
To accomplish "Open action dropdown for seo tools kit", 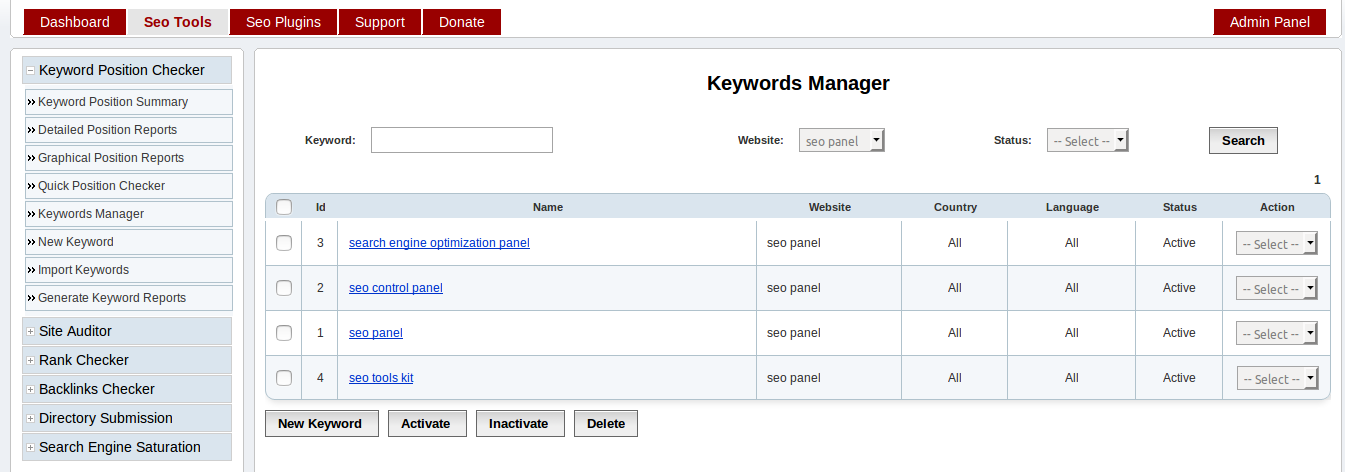I will tap(1277, 379).
